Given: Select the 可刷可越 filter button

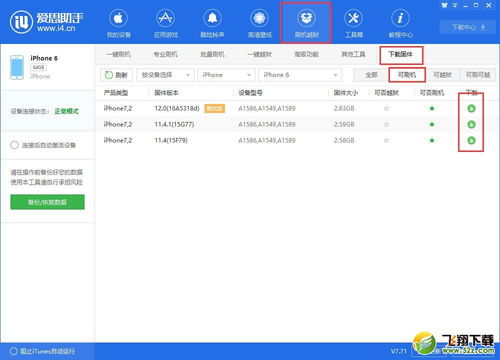Looking at the screenshot, I should 478,75.
